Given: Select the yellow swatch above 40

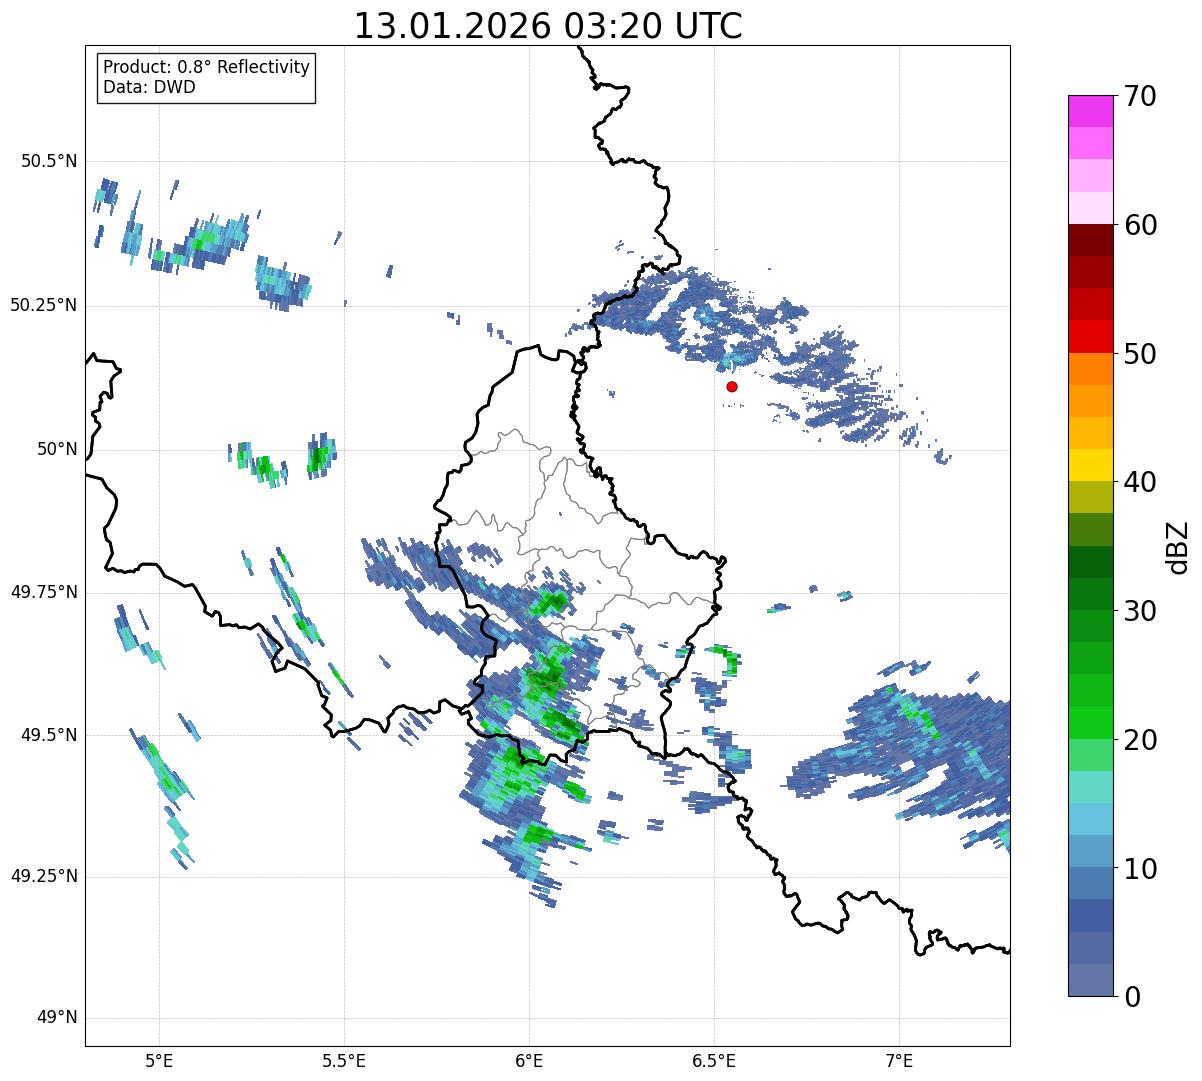Looking at the screenshot, I should point(1091,465).
